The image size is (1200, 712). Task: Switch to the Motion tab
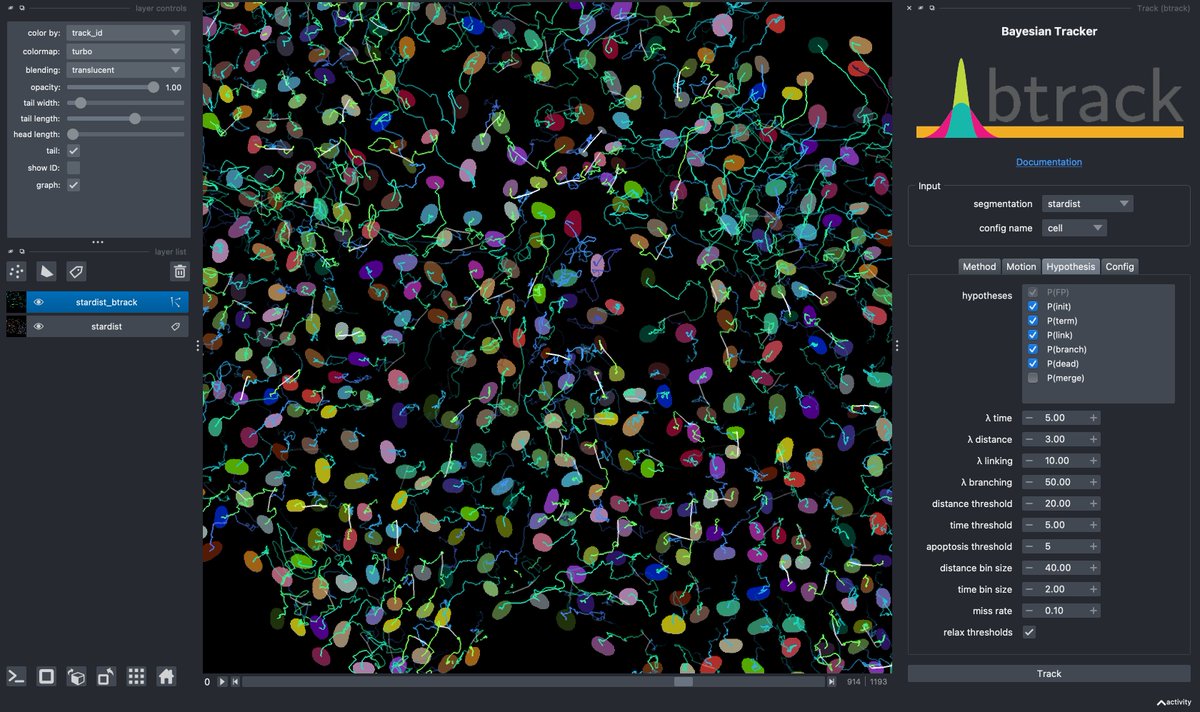(1020, 266)
